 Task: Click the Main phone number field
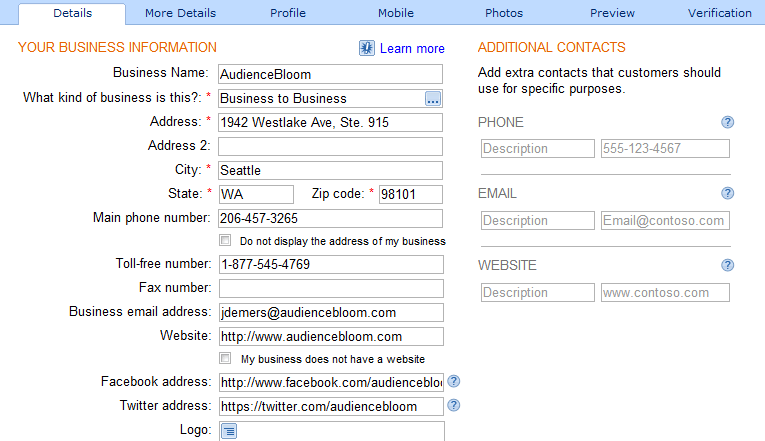(330, 218)
